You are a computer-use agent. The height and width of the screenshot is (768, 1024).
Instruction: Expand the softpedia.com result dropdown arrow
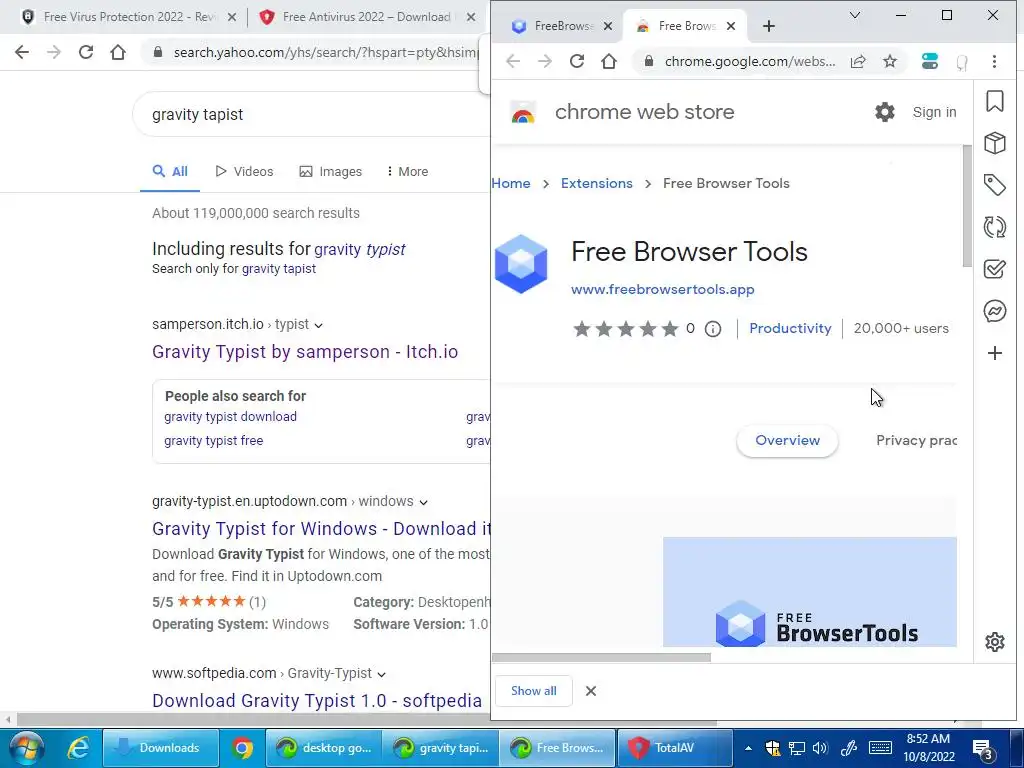(381, 674)
